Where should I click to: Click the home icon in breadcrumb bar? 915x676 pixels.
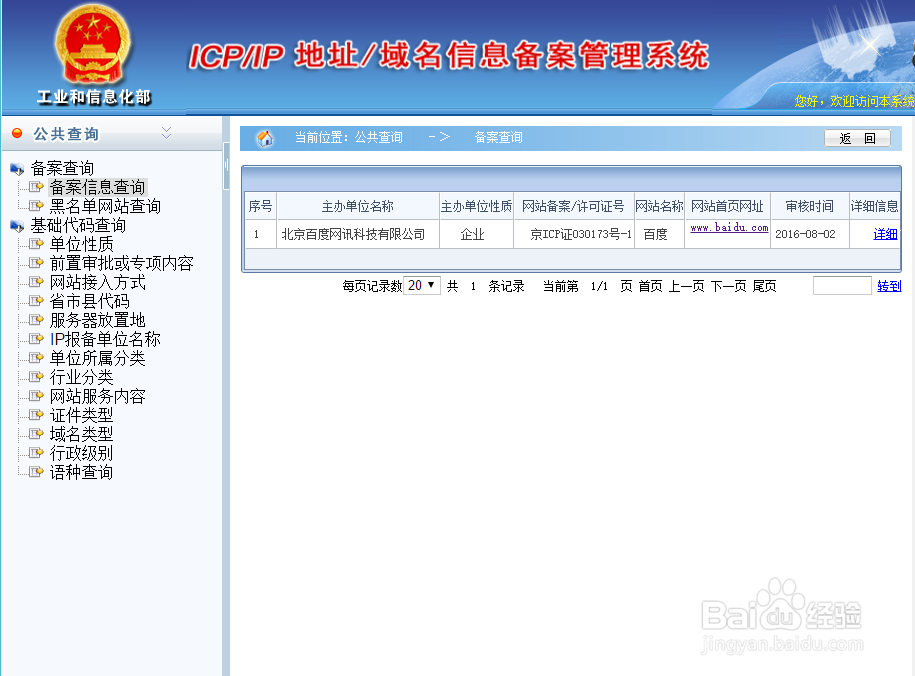coord(265,138)
